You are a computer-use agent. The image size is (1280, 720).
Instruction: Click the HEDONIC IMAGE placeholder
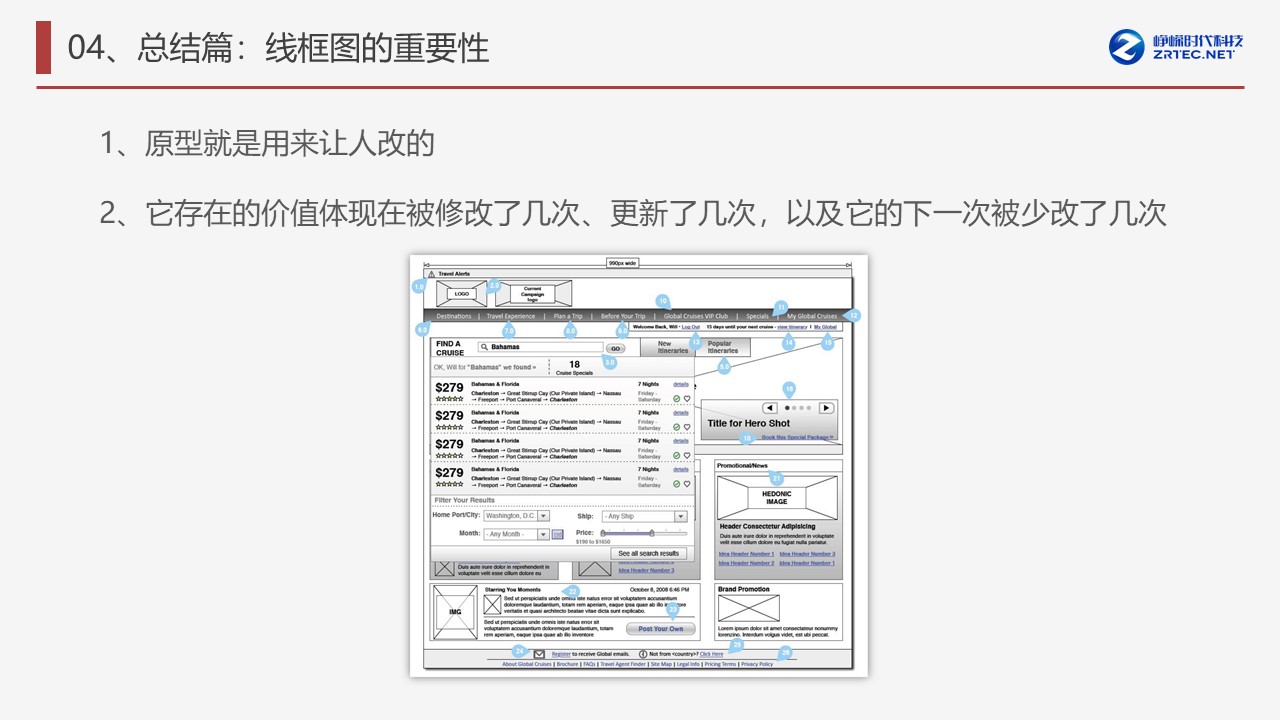click(777, 497)
